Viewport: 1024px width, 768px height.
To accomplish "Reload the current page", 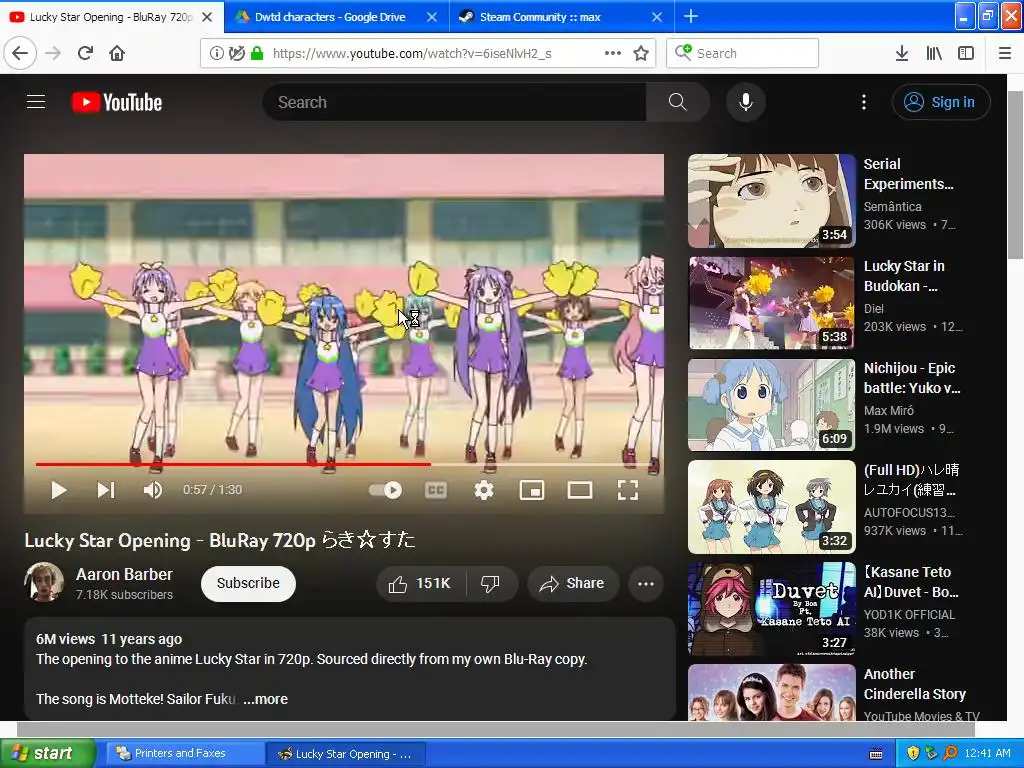I will tap(85, 53).
